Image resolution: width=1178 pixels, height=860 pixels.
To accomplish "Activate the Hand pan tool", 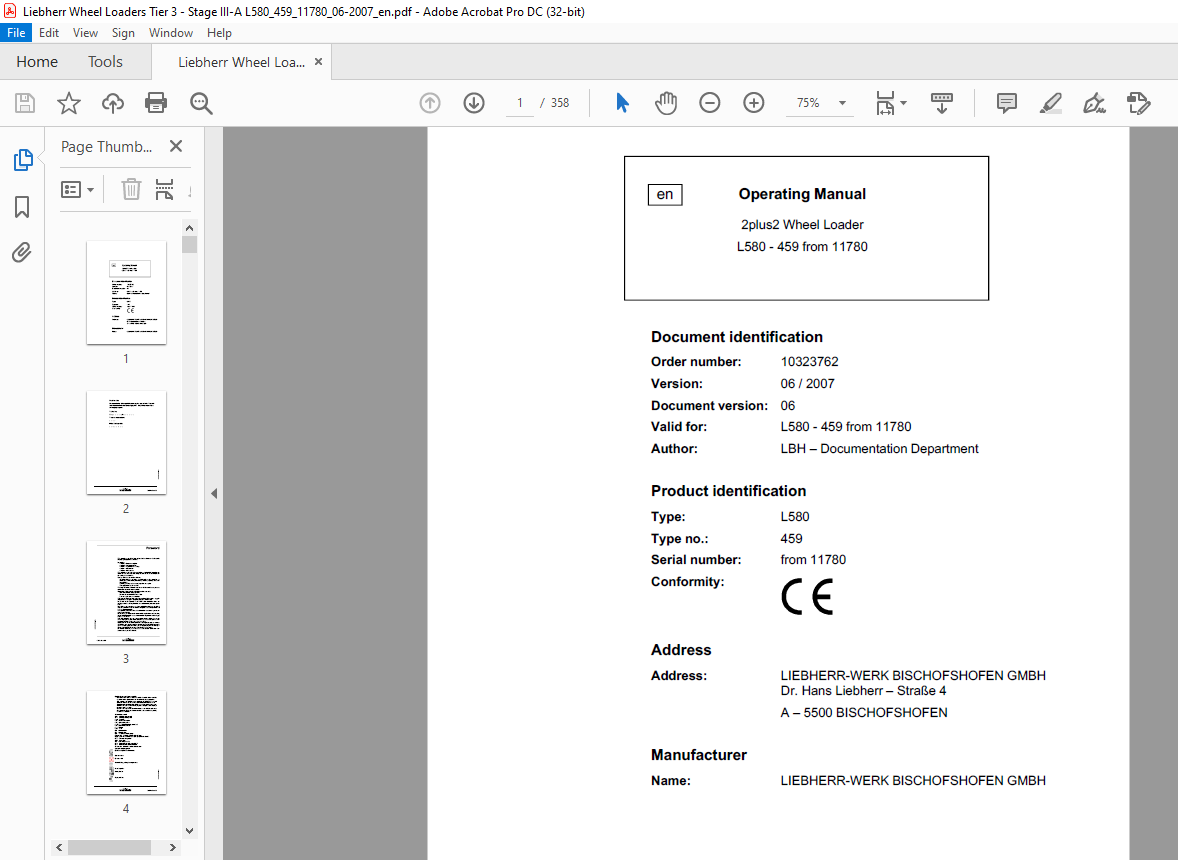I will click(666, 103).
